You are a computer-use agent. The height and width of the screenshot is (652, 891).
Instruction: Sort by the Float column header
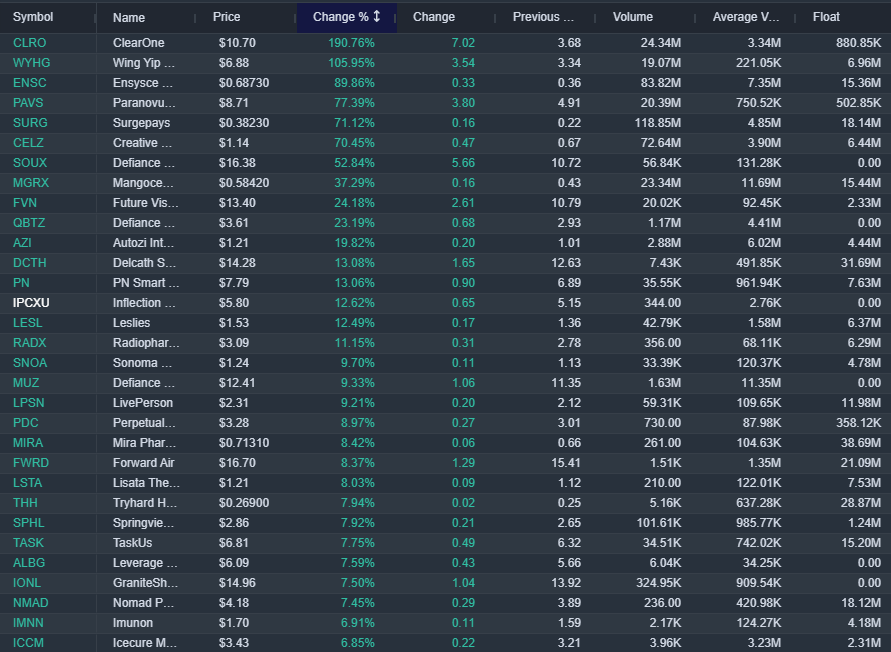pos(826,17)
